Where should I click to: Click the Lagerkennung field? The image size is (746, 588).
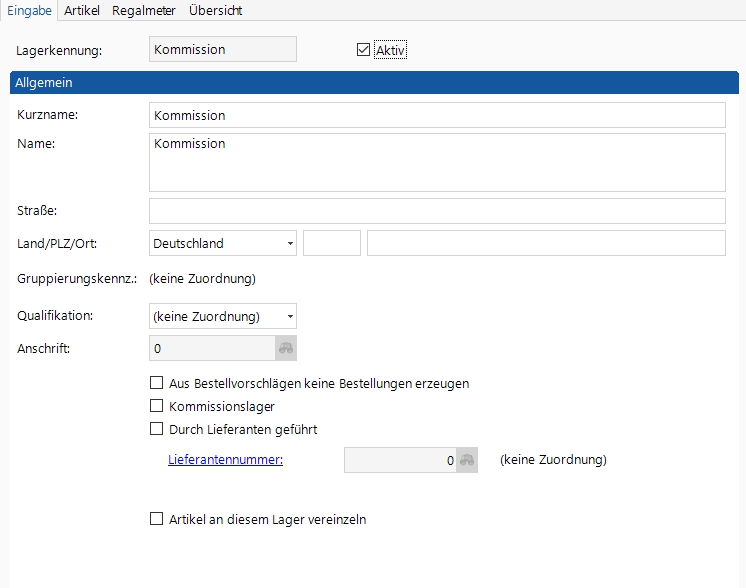pos(222,50)
